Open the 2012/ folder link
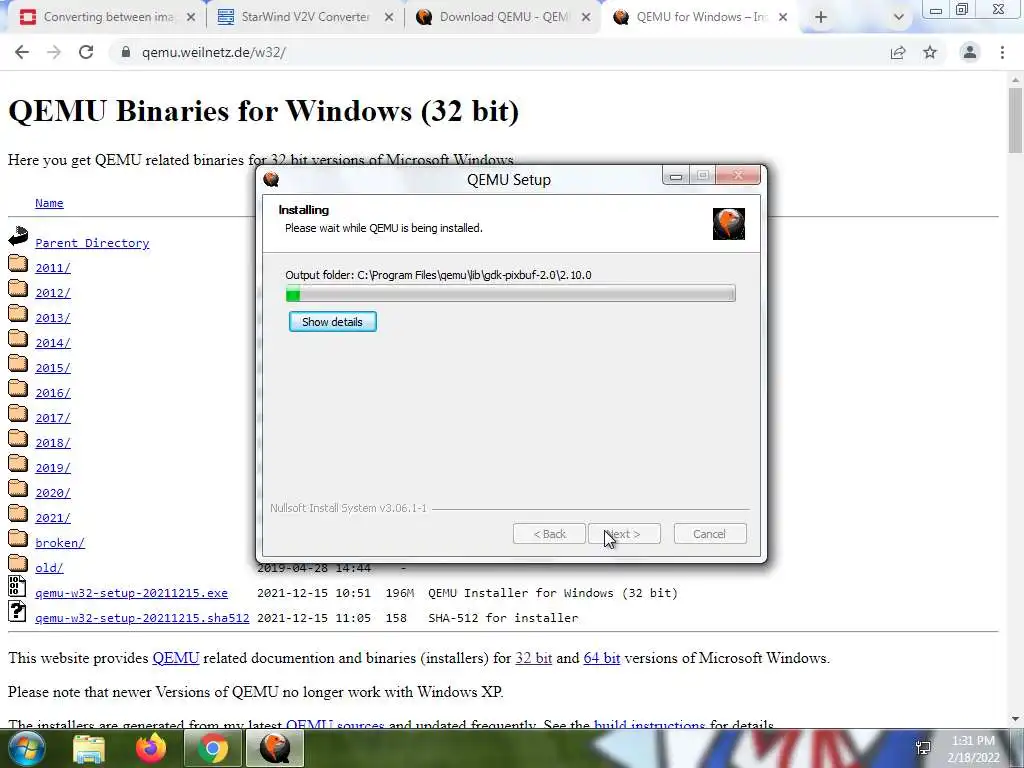Image resolution: width=1024 pixels, height=768 pixels. pos(53,293)
